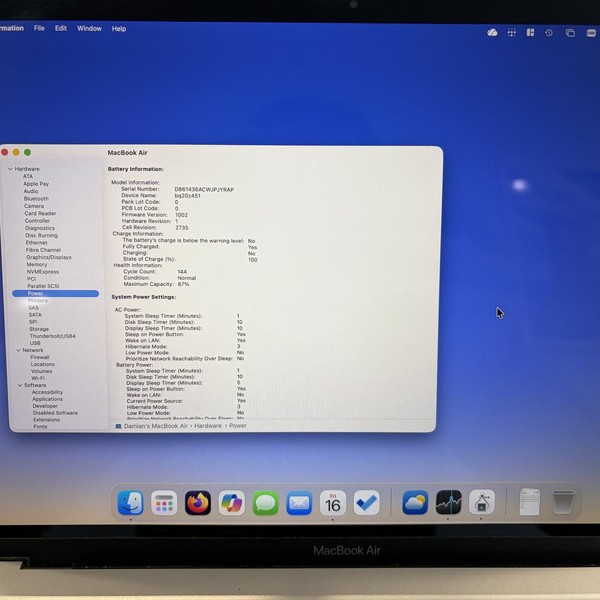Open the Help menu
Image resolution: width=600 pixels, height=600 pixels.
119,29
